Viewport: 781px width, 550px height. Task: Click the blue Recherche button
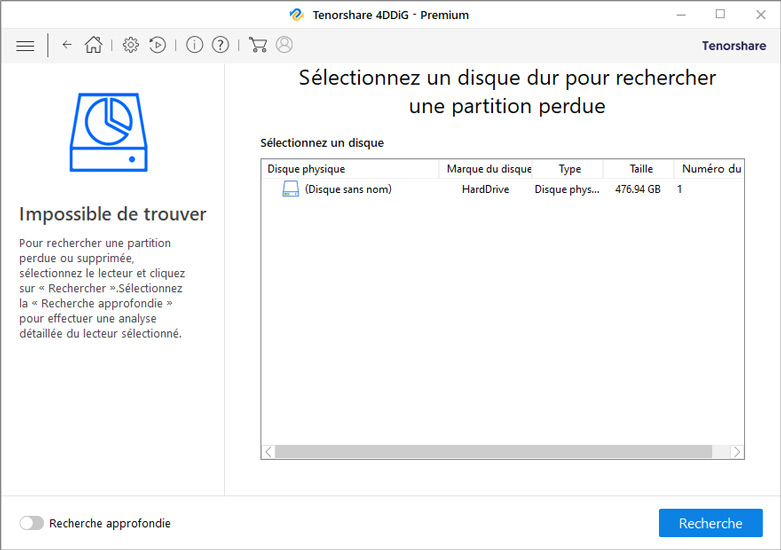(710, 523)
